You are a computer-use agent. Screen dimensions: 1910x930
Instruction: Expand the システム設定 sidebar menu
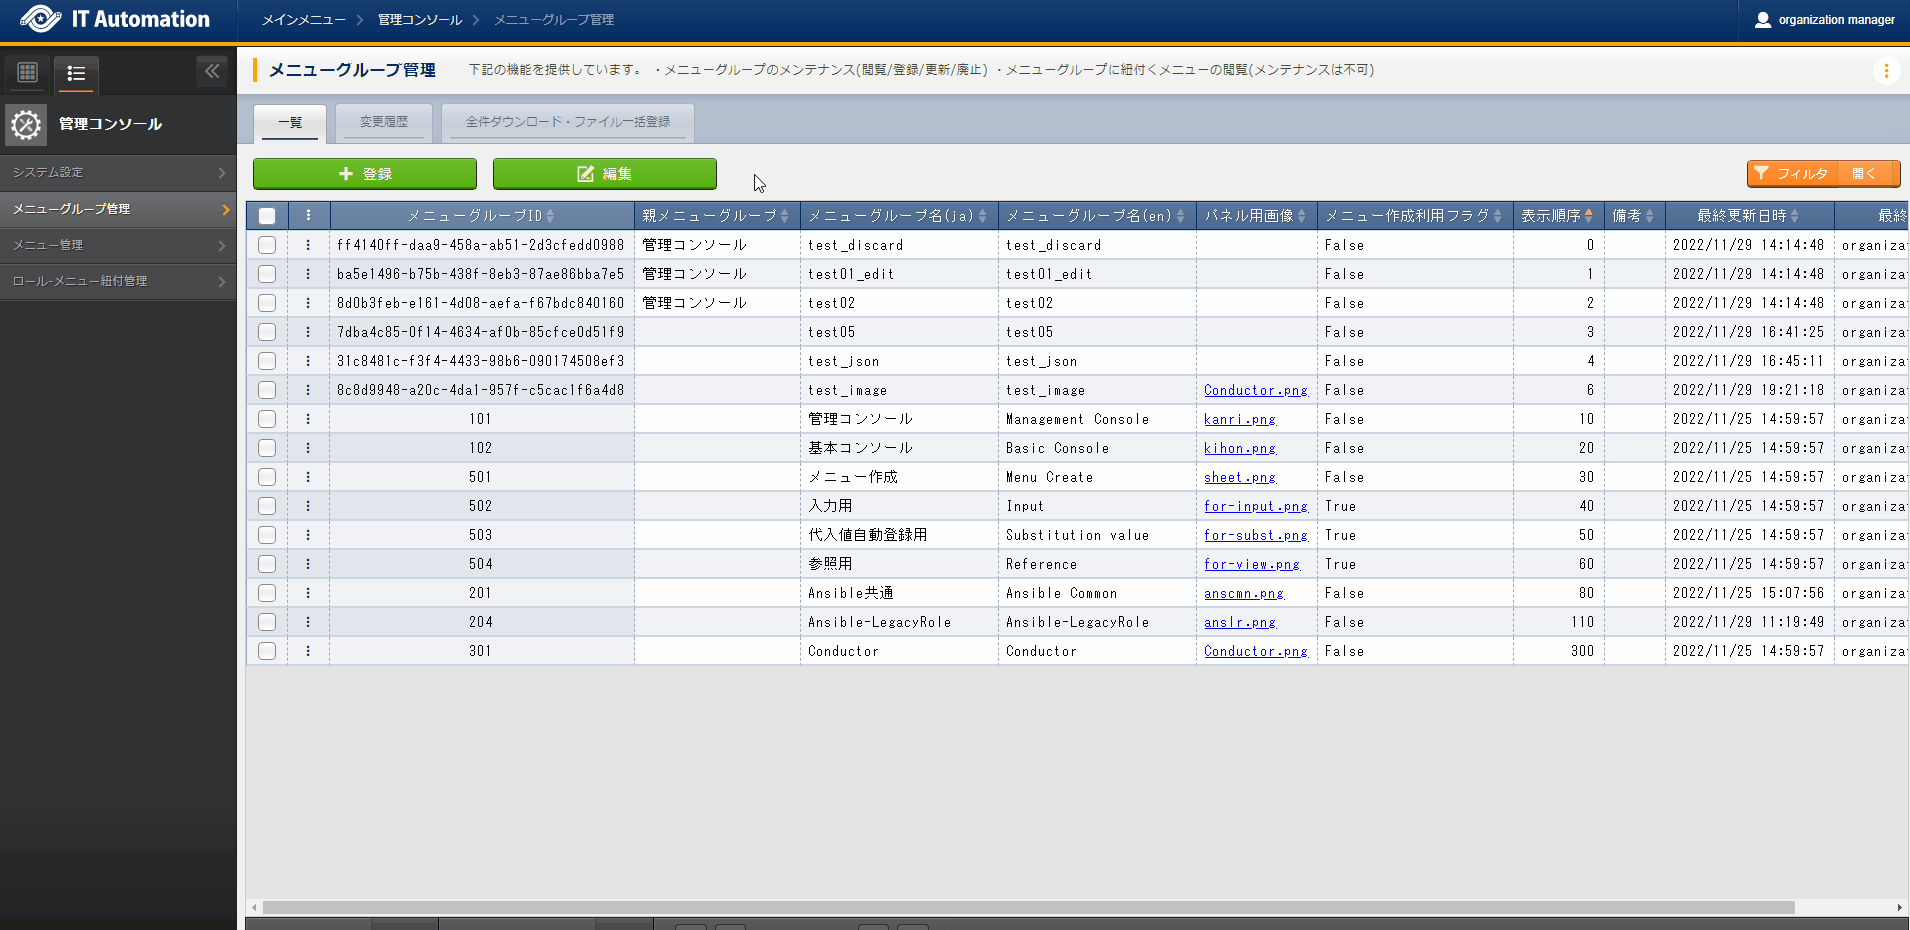click(118, 173)
